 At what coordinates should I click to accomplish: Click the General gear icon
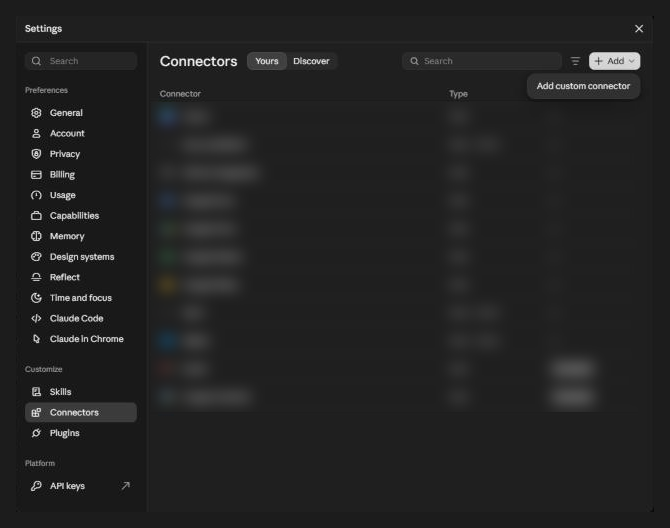[x=36, y=113]
